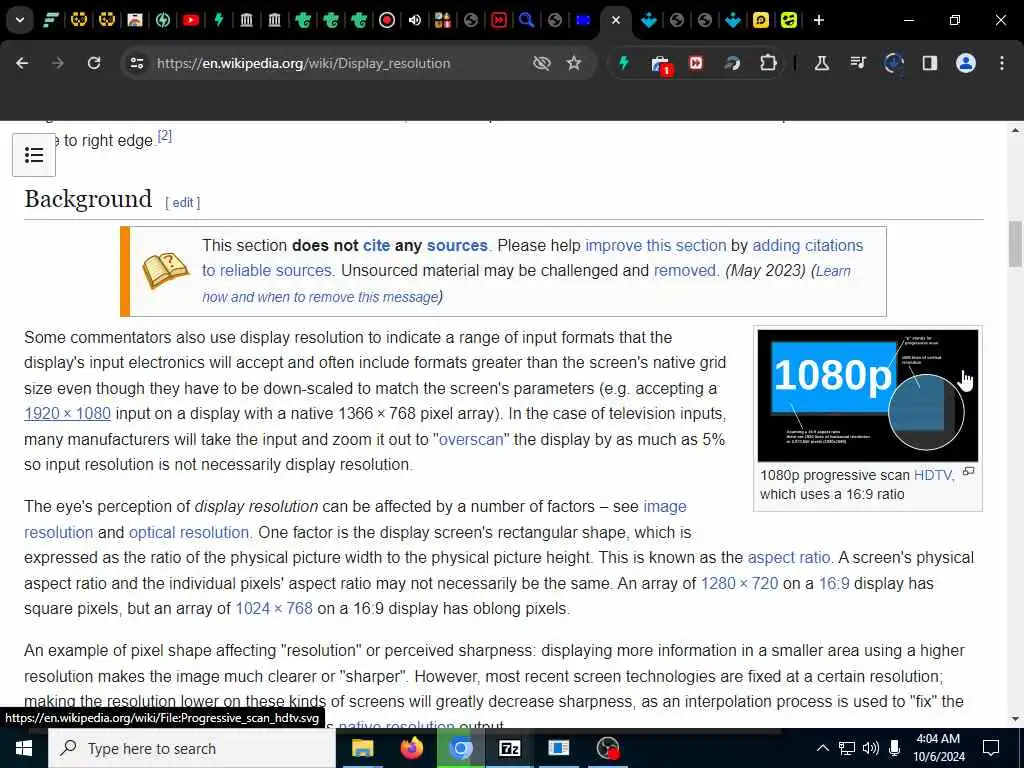
Task: Click the red fast-forward extension icon
Action: click(x=696, y=63)
